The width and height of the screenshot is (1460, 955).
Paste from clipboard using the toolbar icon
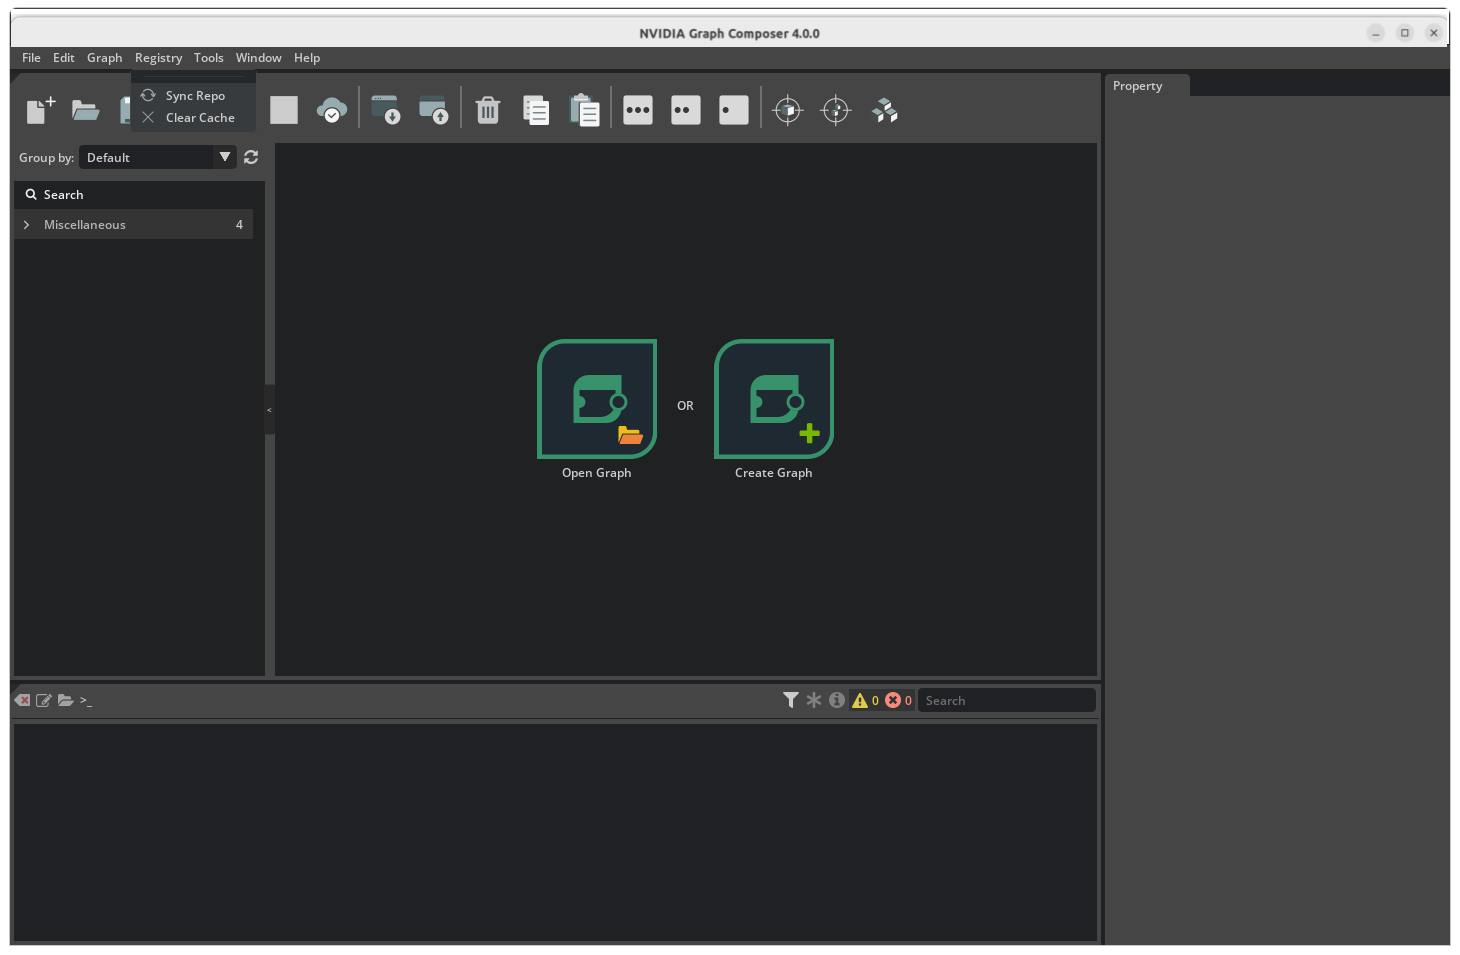point(585,110)
